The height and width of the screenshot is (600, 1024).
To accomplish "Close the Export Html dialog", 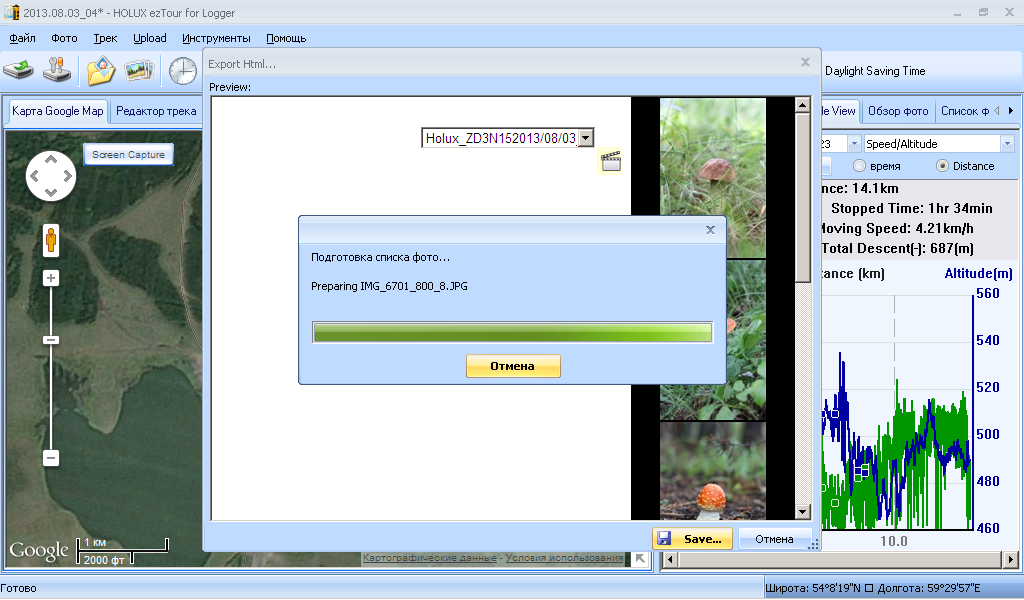I will point(805,62).
